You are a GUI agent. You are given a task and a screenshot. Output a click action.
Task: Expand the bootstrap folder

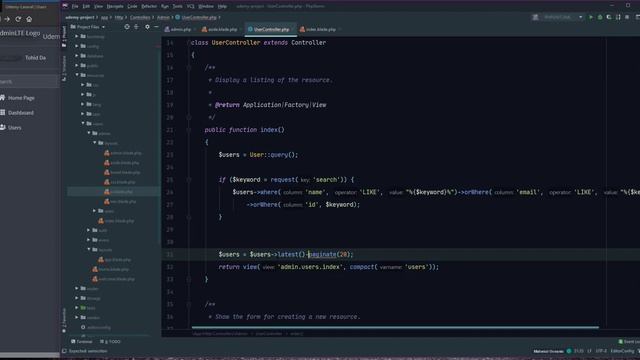pos(76,36)
